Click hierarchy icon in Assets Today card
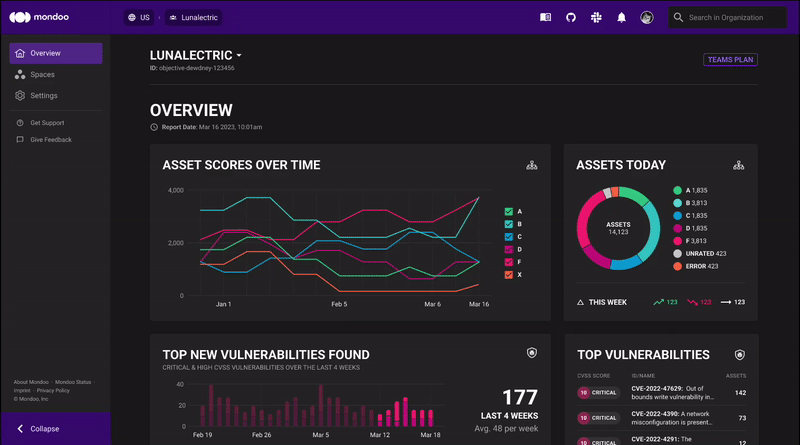Image resolution: width=800 pixels, height=445 pixels. pyautogui.click(x=738, y=165)
